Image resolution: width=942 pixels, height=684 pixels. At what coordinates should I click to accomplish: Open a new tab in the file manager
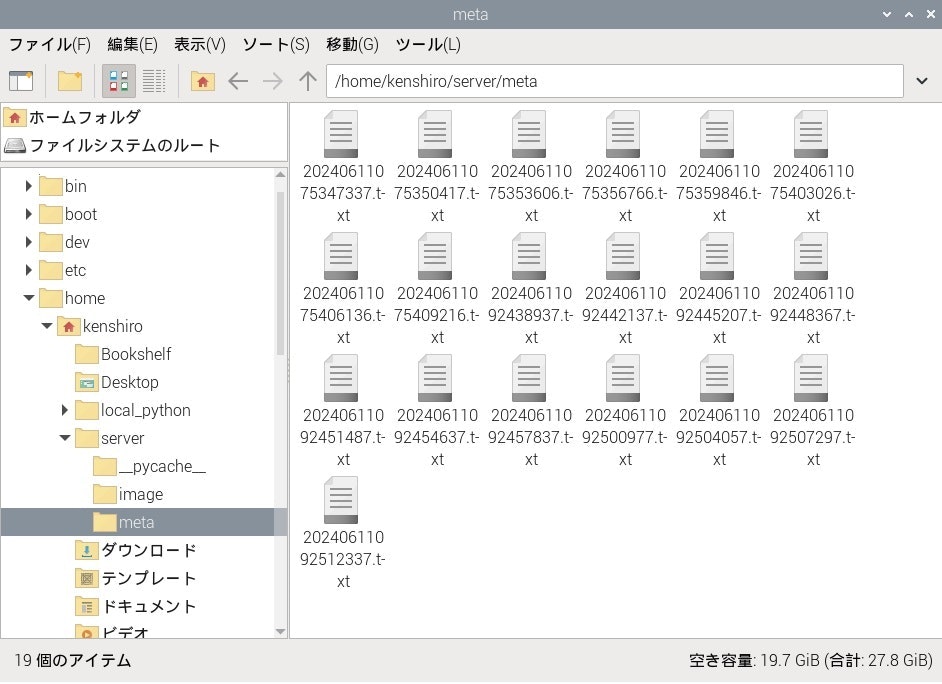[22, 81]
